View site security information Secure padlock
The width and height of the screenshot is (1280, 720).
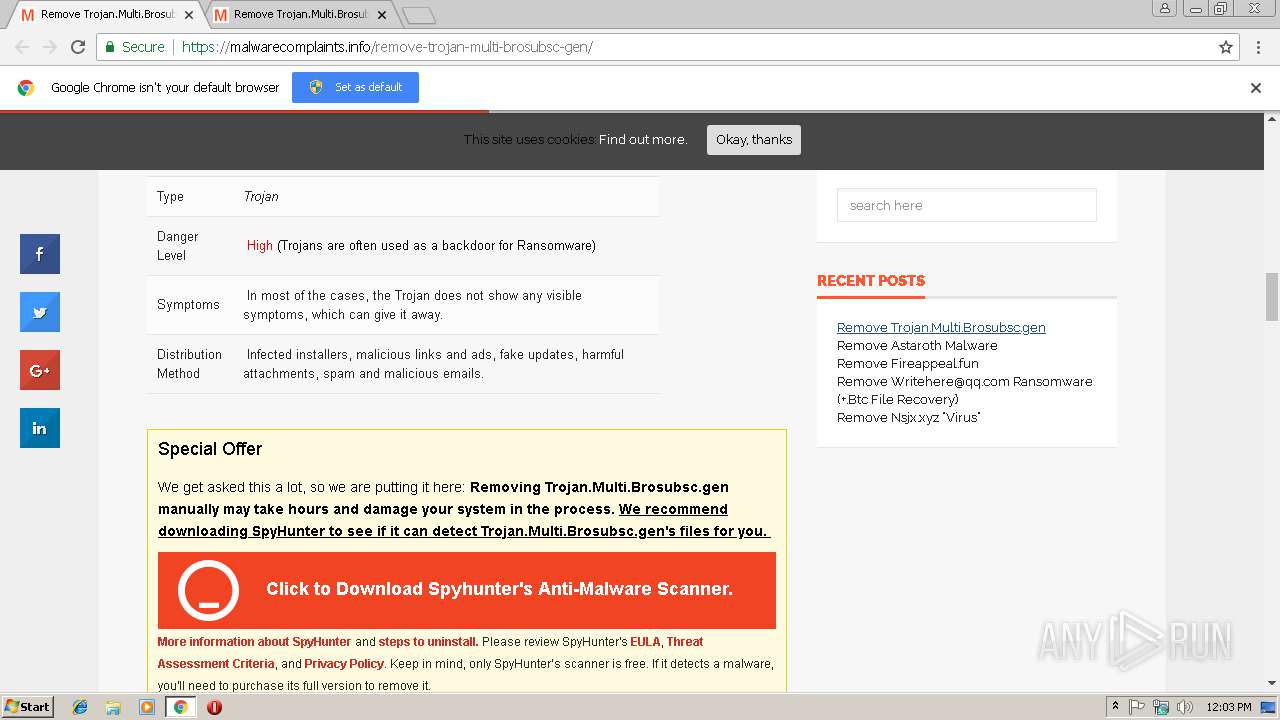click(x=135, y=47)
